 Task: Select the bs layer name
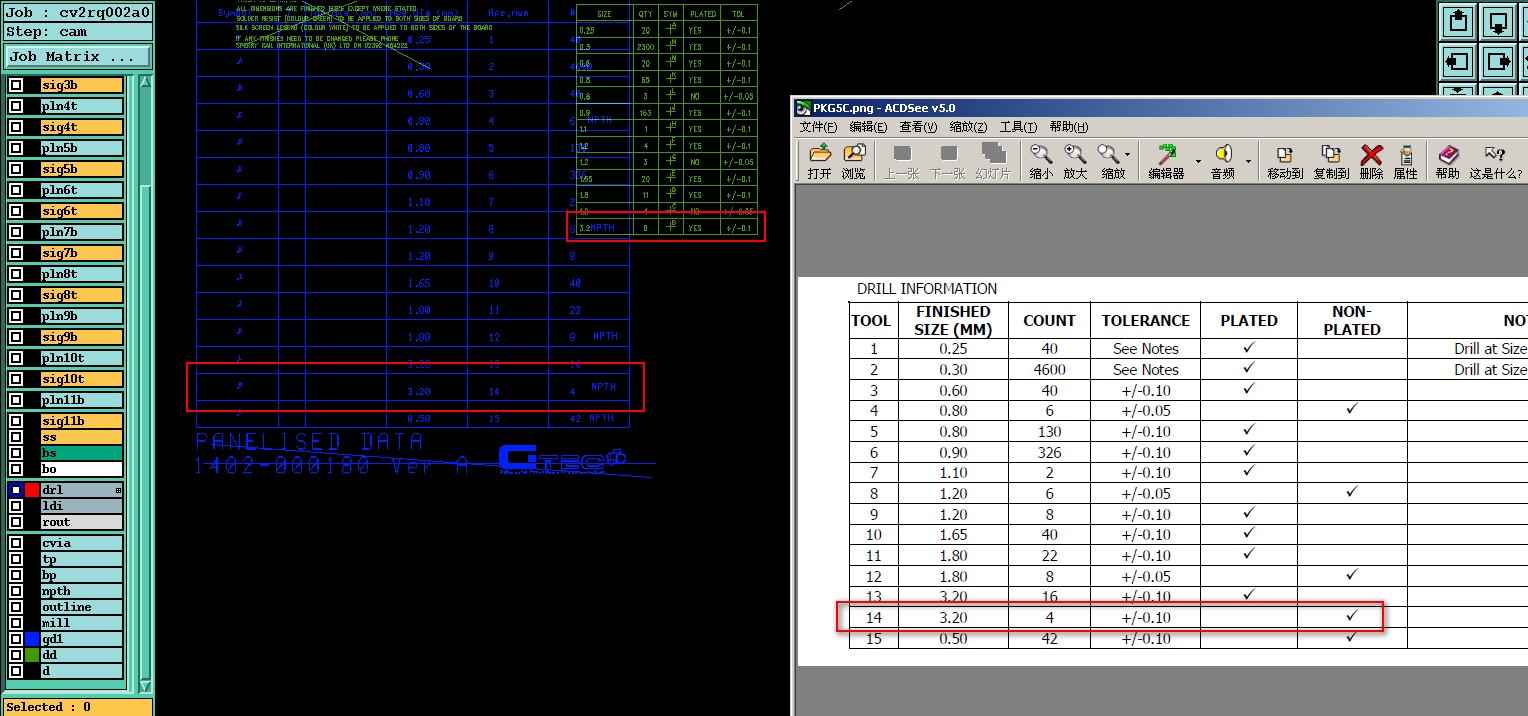[81, 453]
